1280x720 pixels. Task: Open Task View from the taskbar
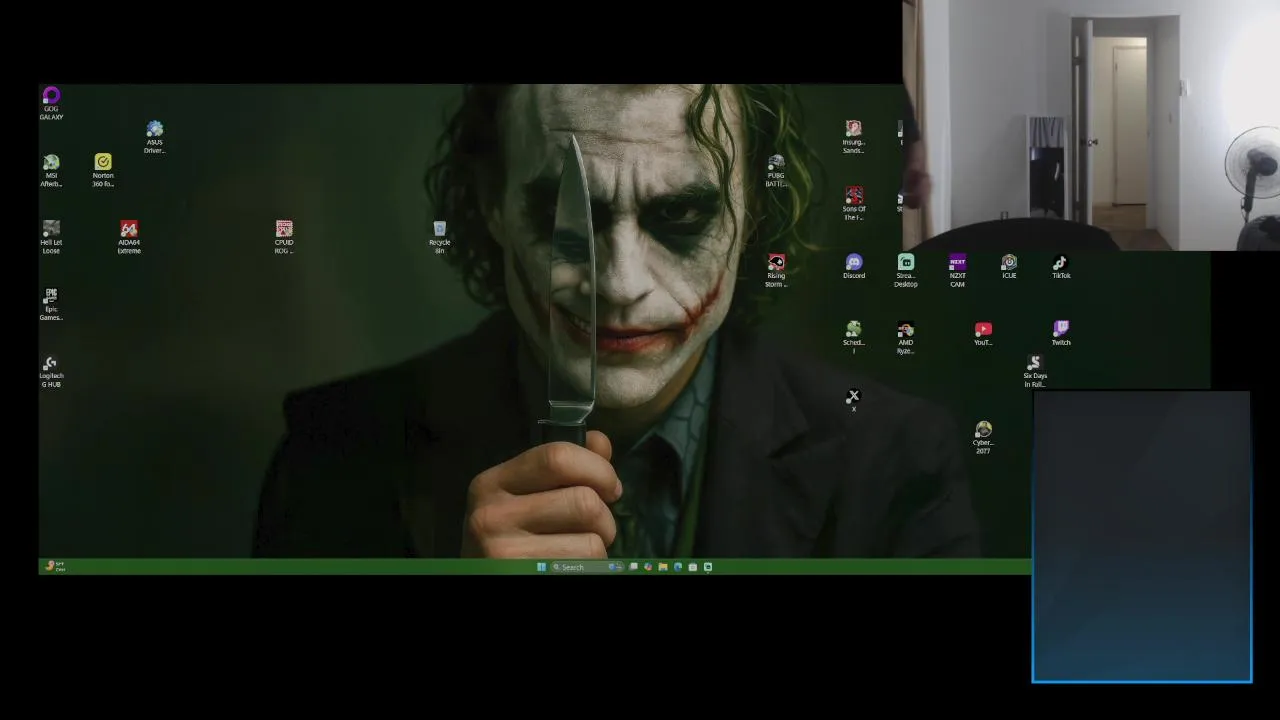pos(633,567)
